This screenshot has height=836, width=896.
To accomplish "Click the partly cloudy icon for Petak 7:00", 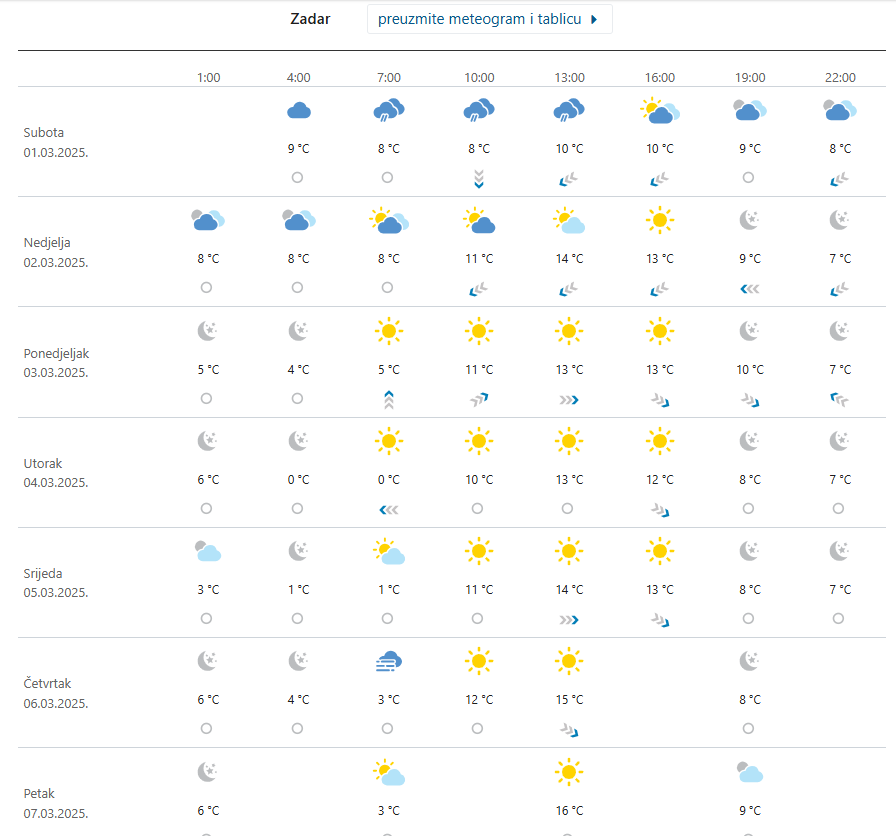I will coord(388,772).
